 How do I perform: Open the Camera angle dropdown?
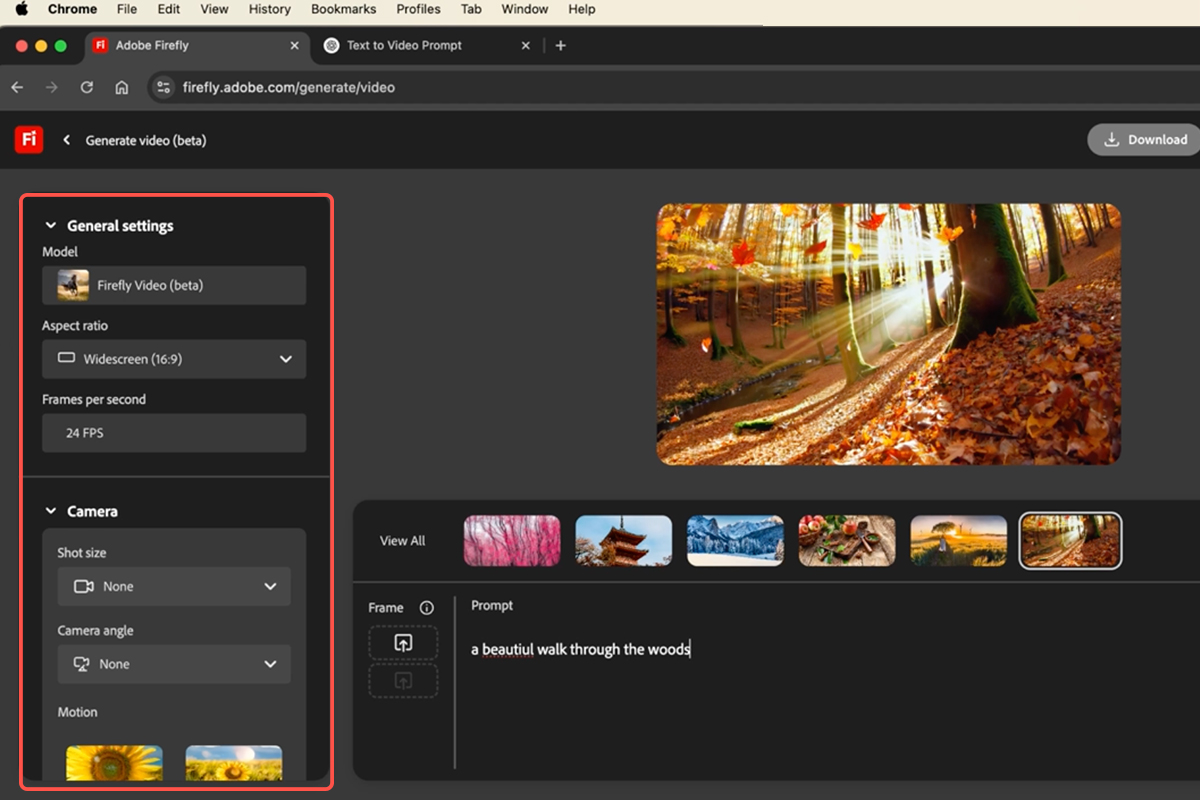[174, 664]
